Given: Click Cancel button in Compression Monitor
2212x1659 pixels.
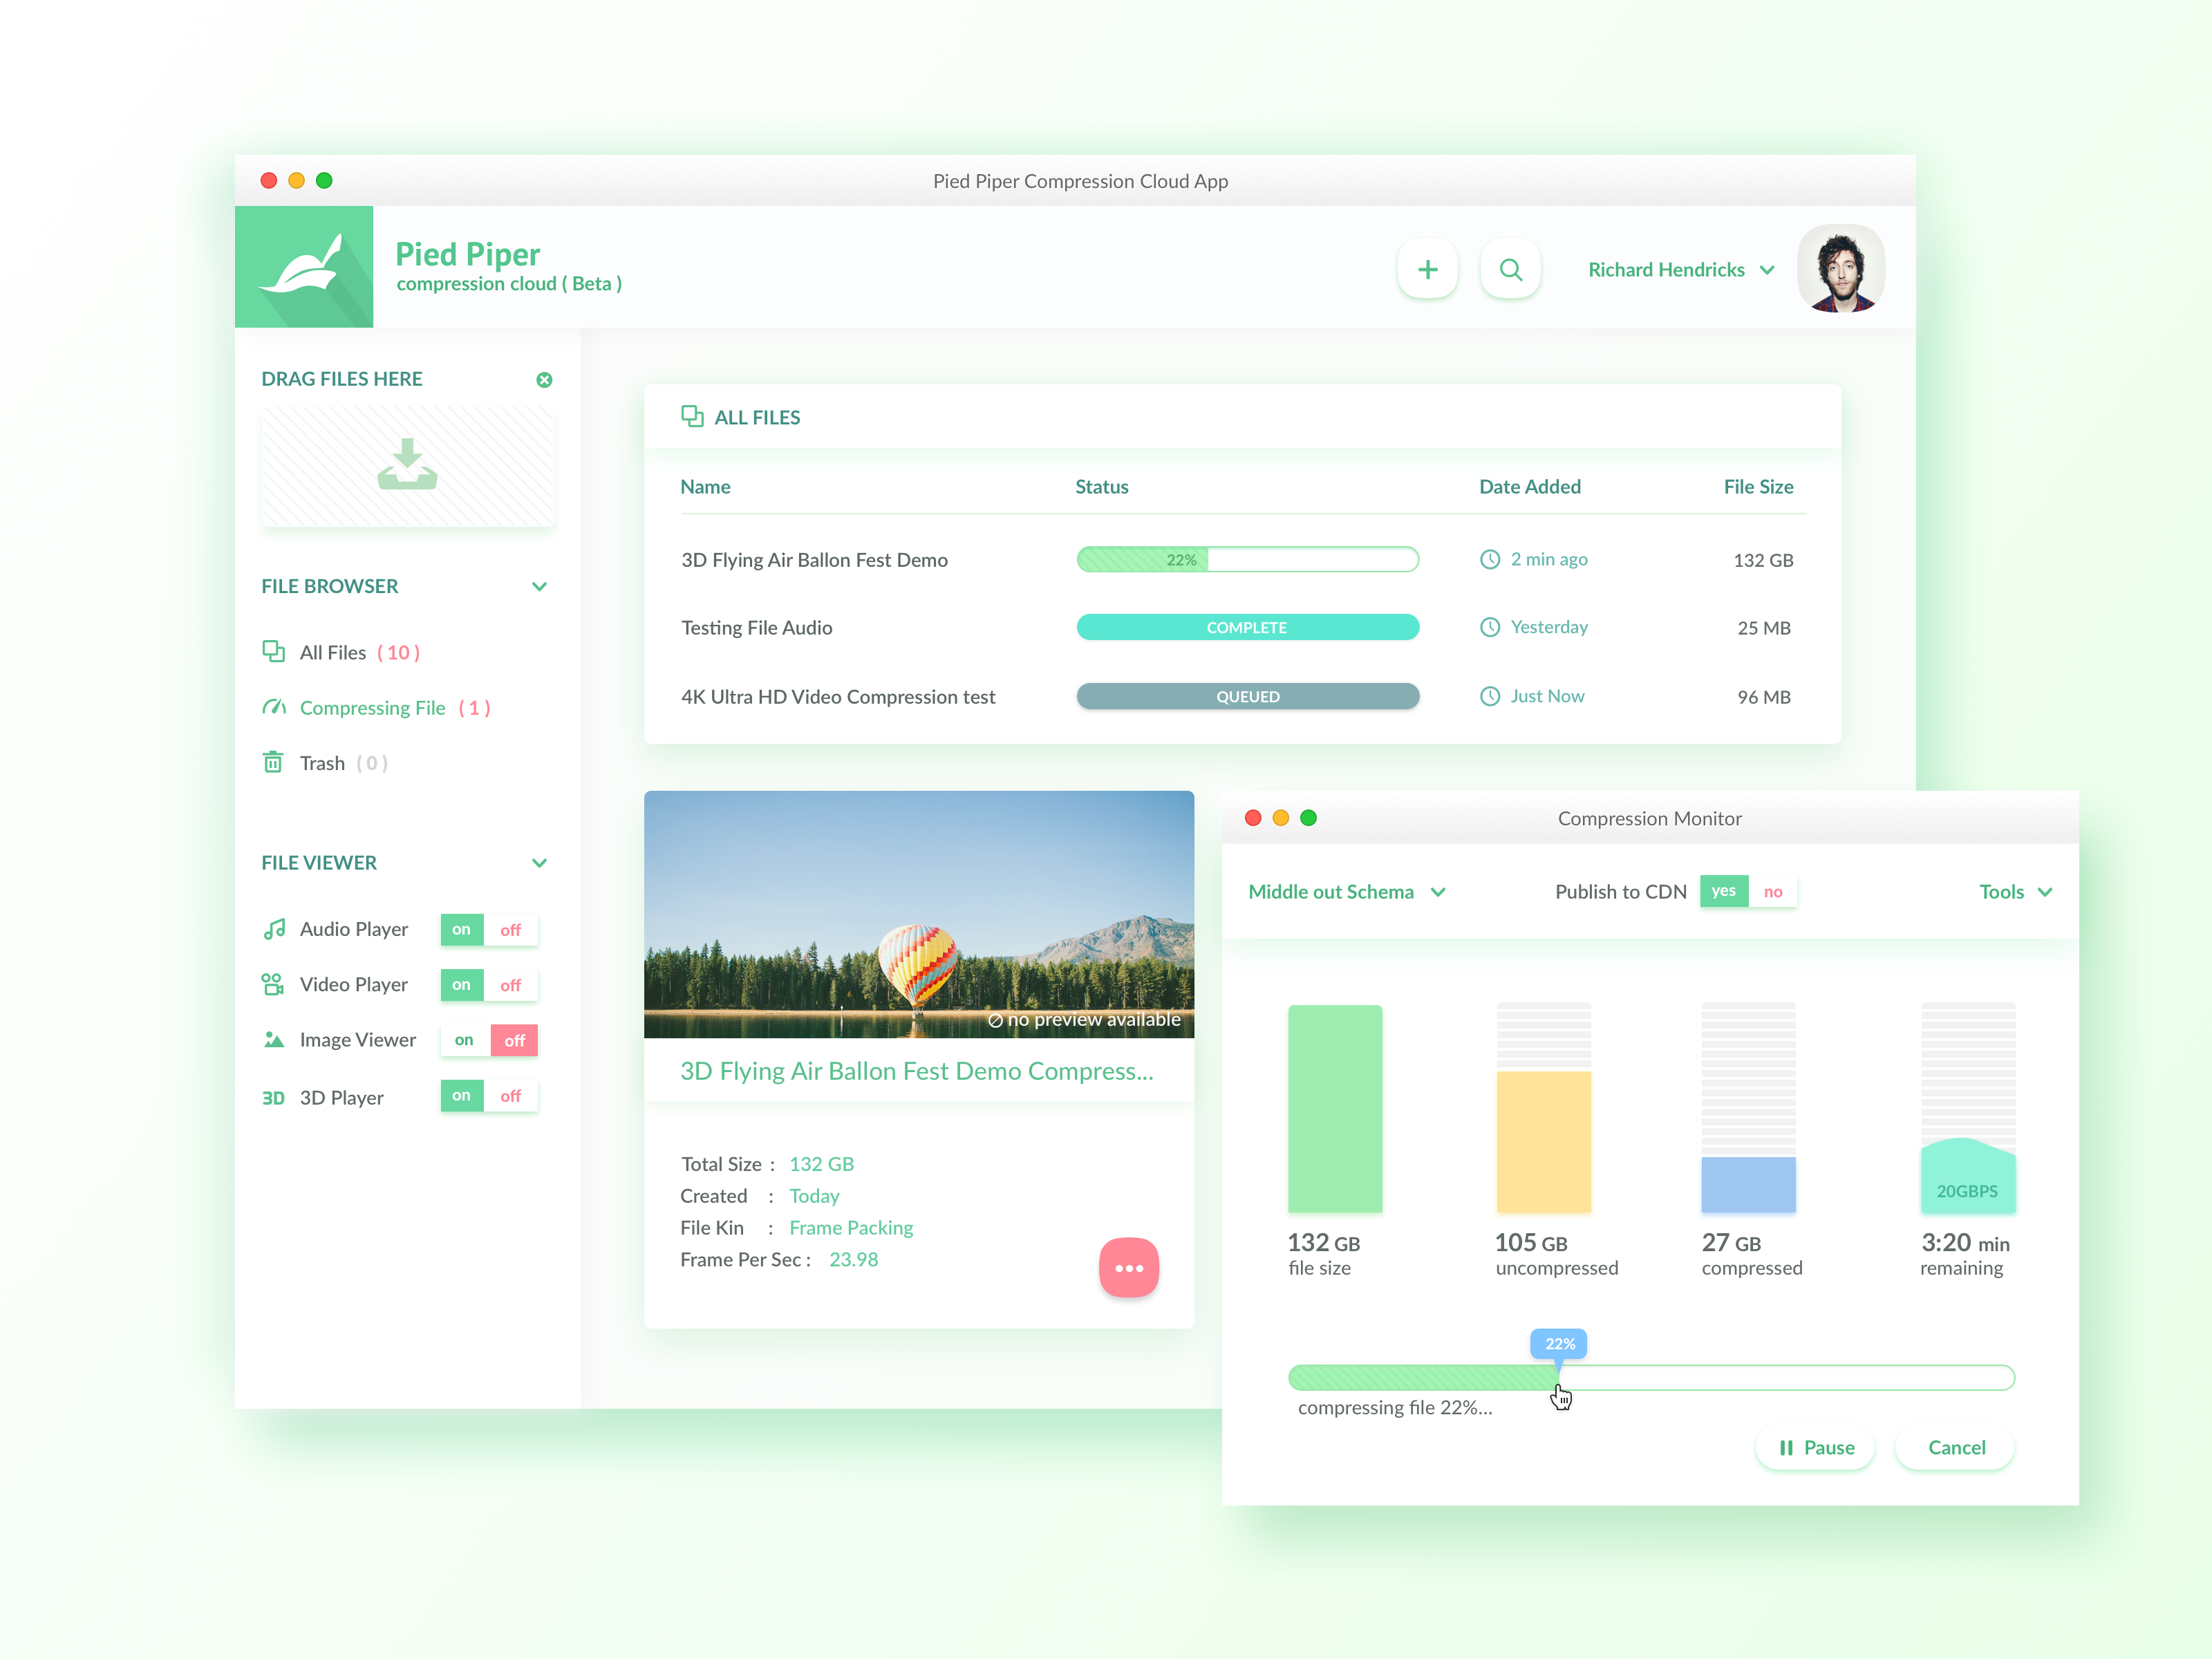Looking at the screenshot, I should click(x=1954, y=1446).
